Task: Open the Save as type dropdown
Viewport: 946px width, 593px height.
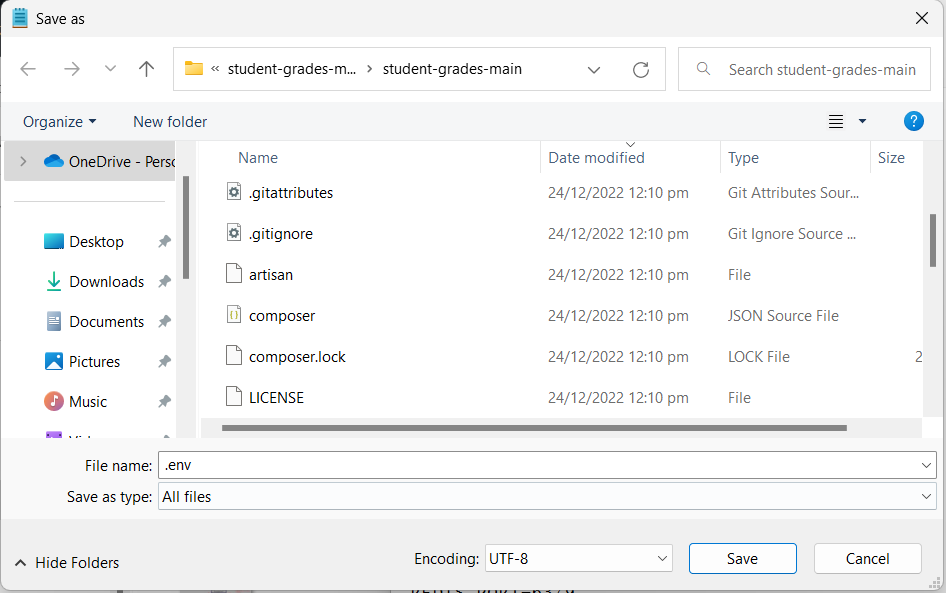Action: [547, 496]
